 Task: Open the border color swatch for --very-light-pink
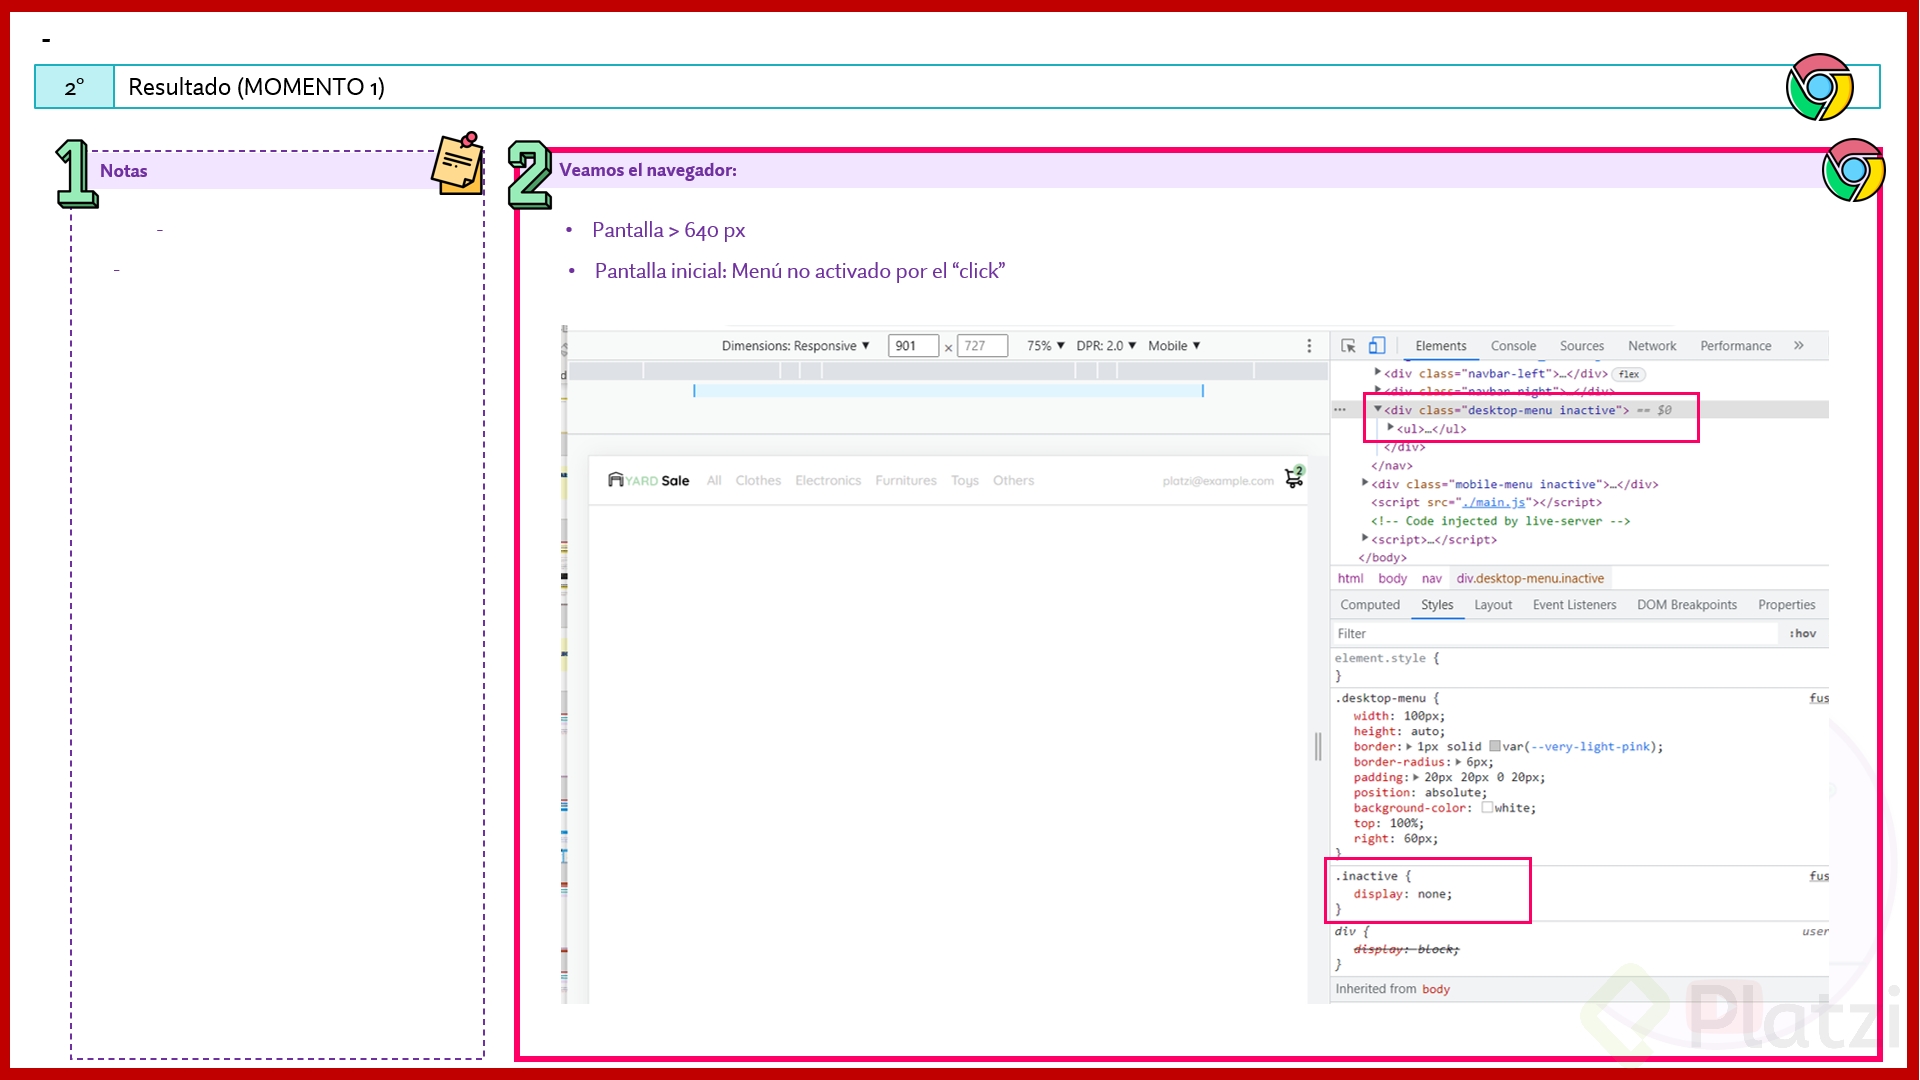[x=1495, y=746]
